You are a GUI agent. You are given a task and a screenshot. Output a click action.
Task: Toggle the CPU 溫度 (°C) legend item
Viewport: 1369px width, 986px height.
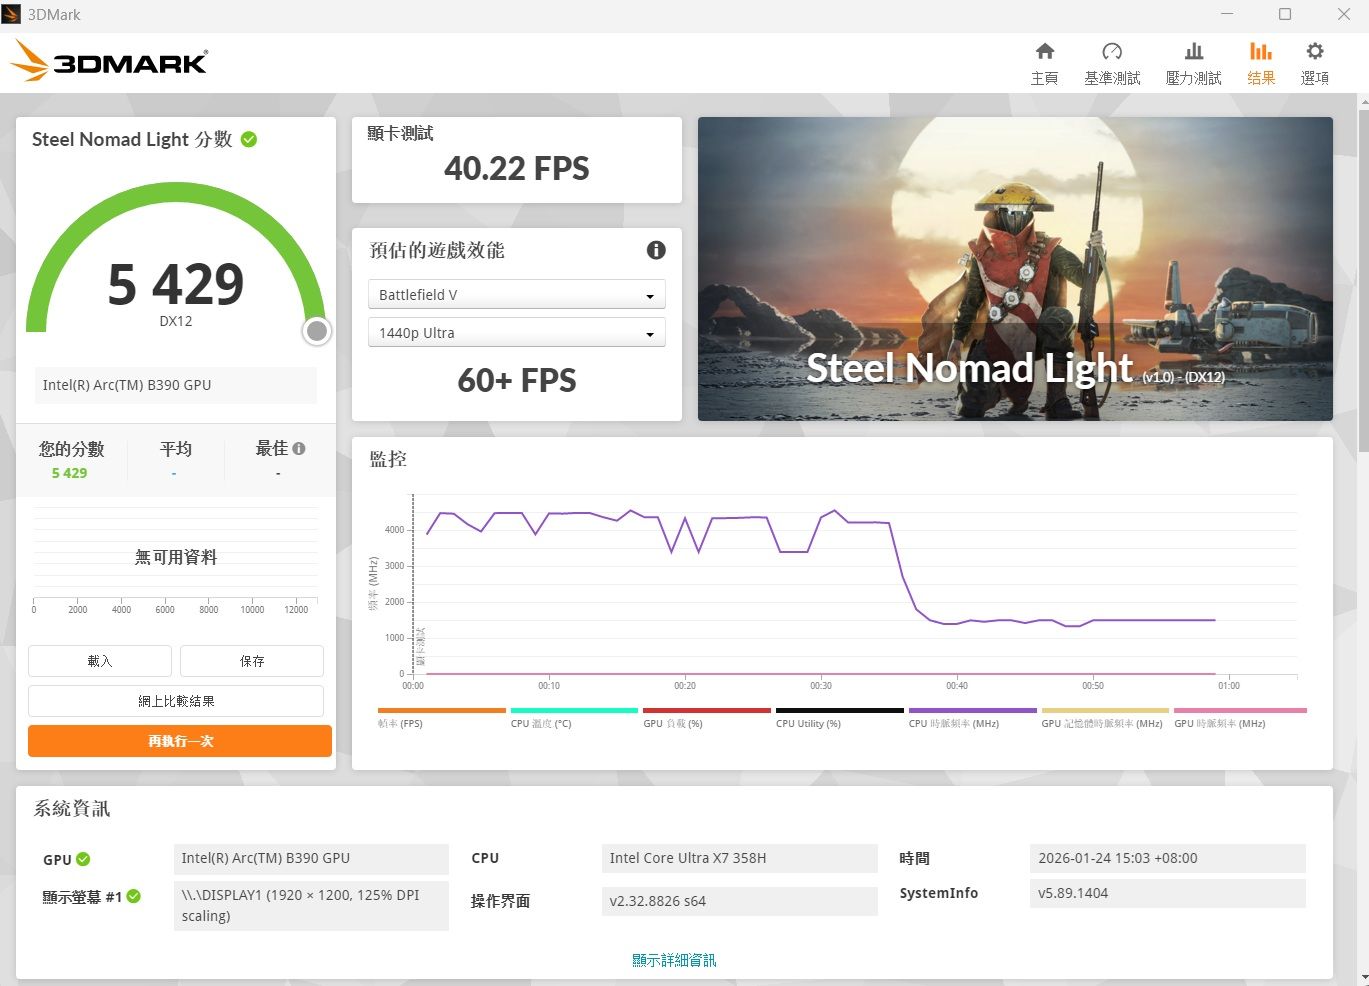(574, 717)
